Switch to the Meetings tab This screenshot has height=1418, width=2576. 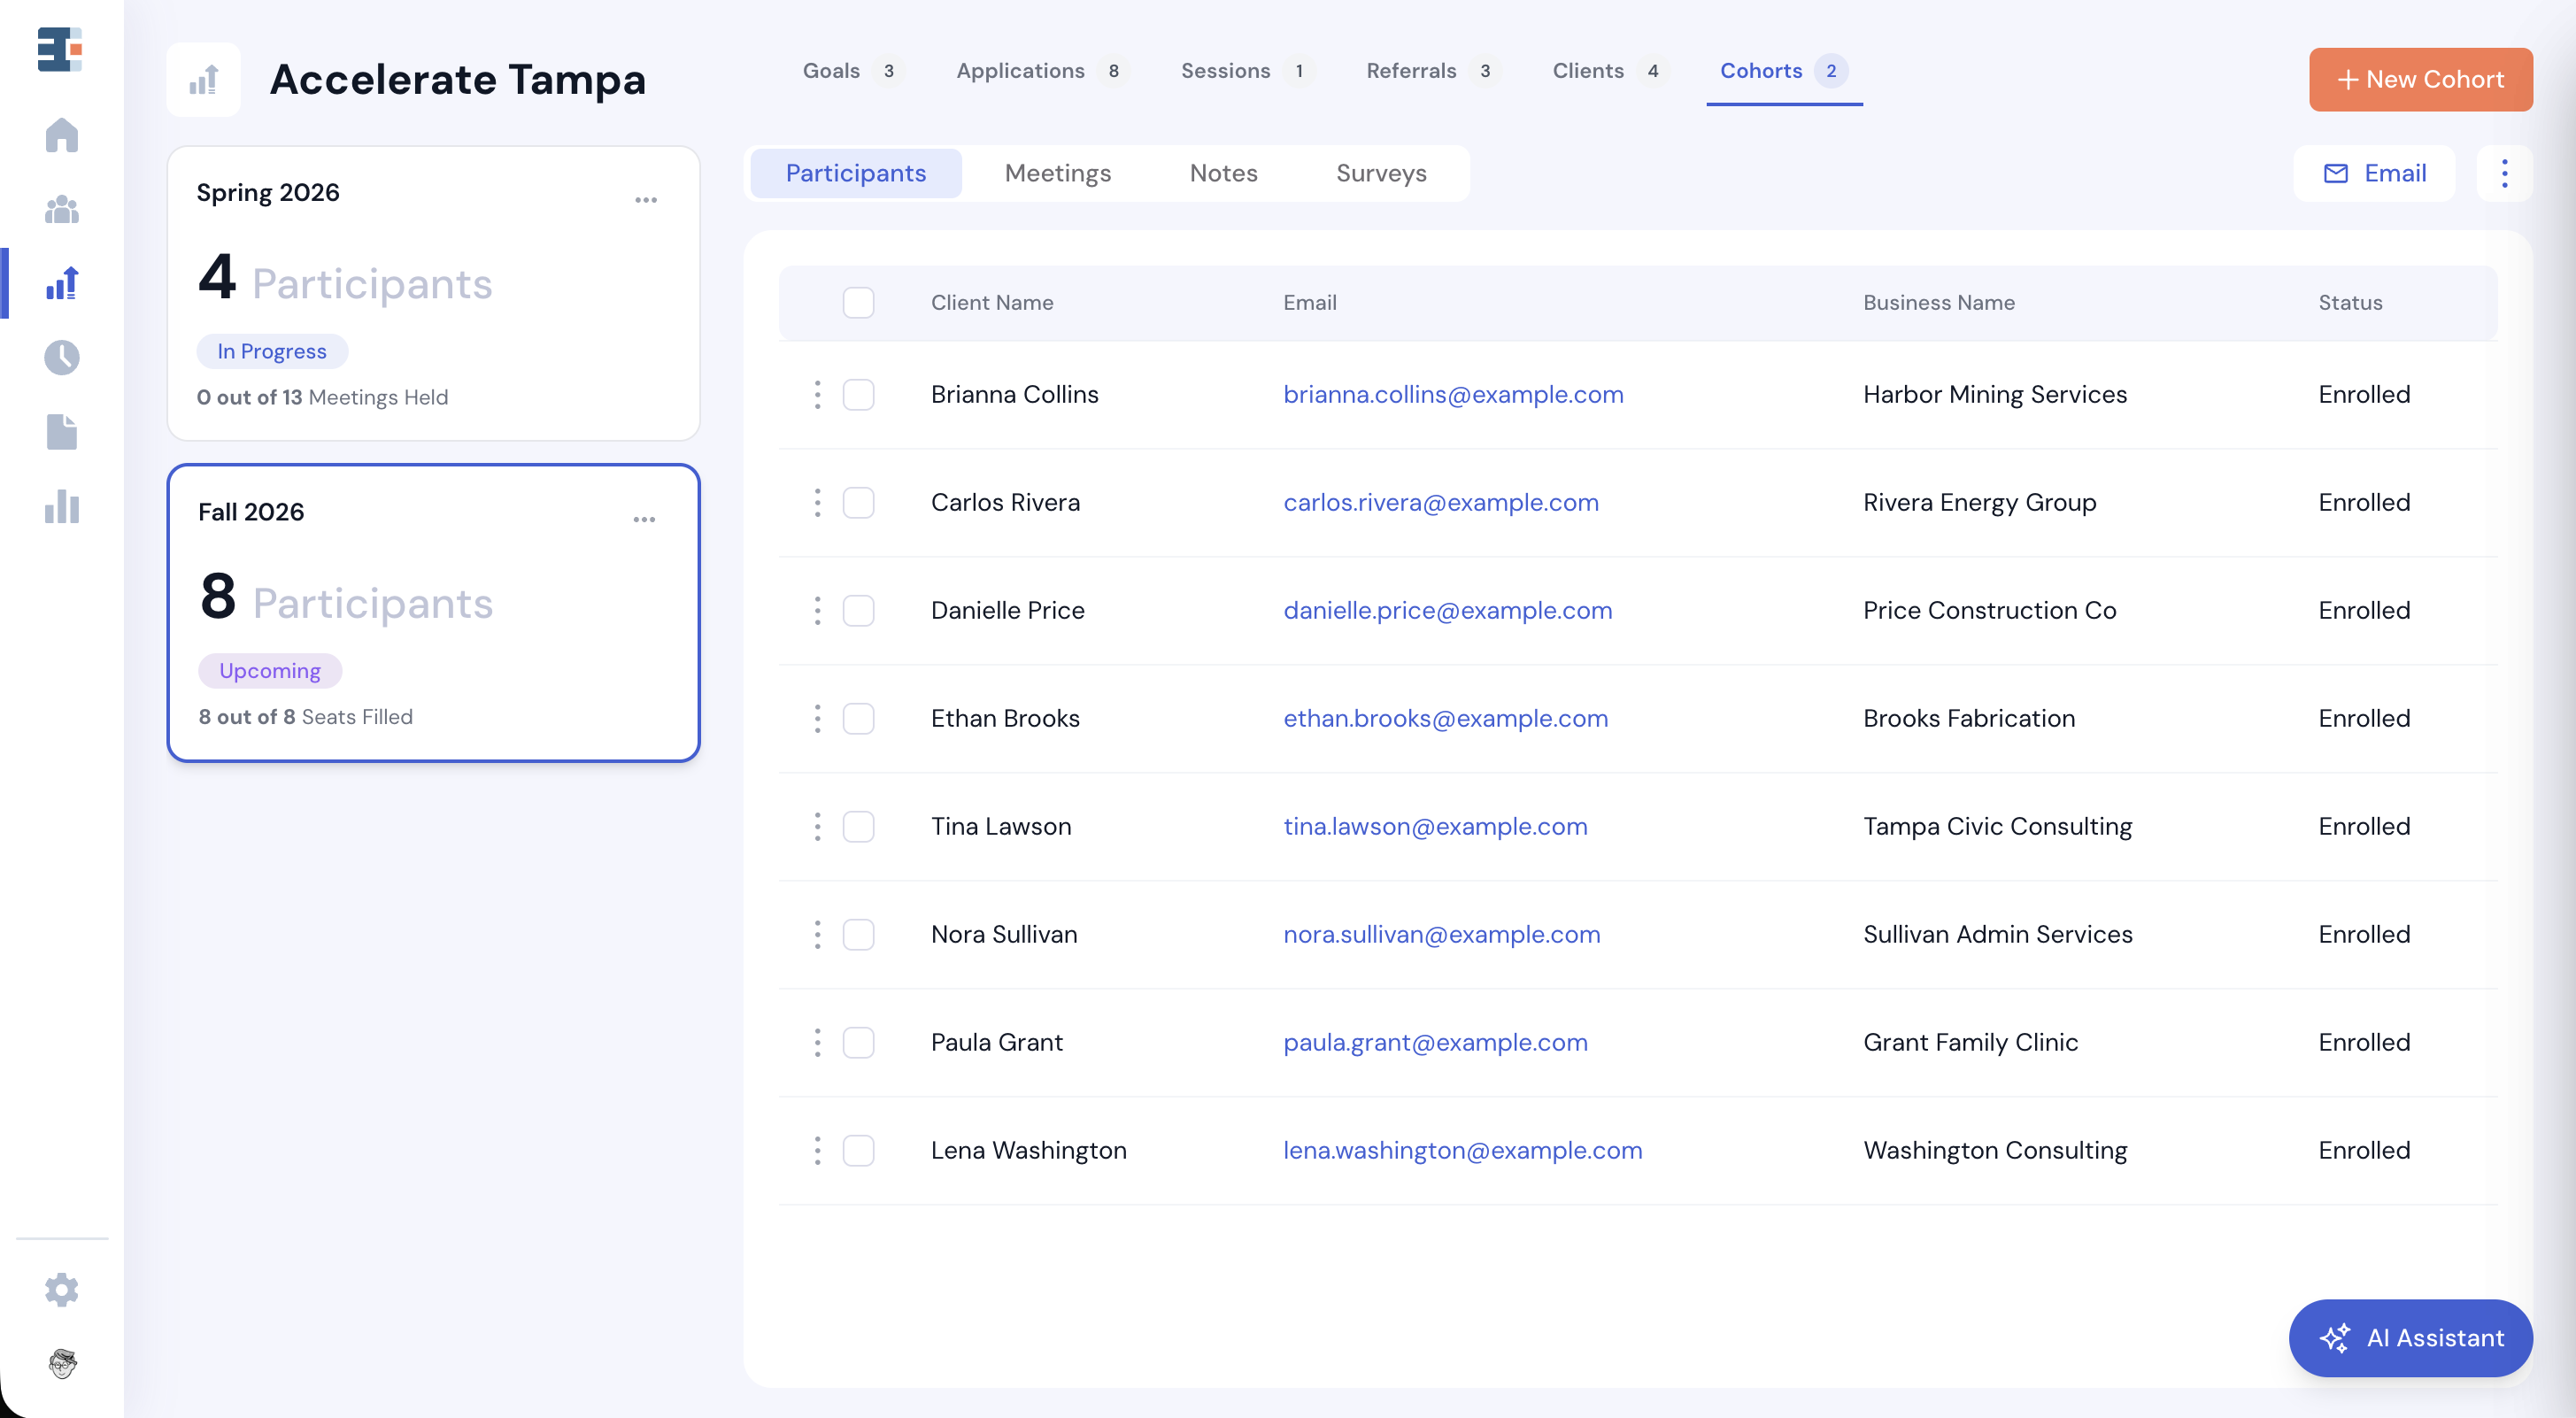1057,173
